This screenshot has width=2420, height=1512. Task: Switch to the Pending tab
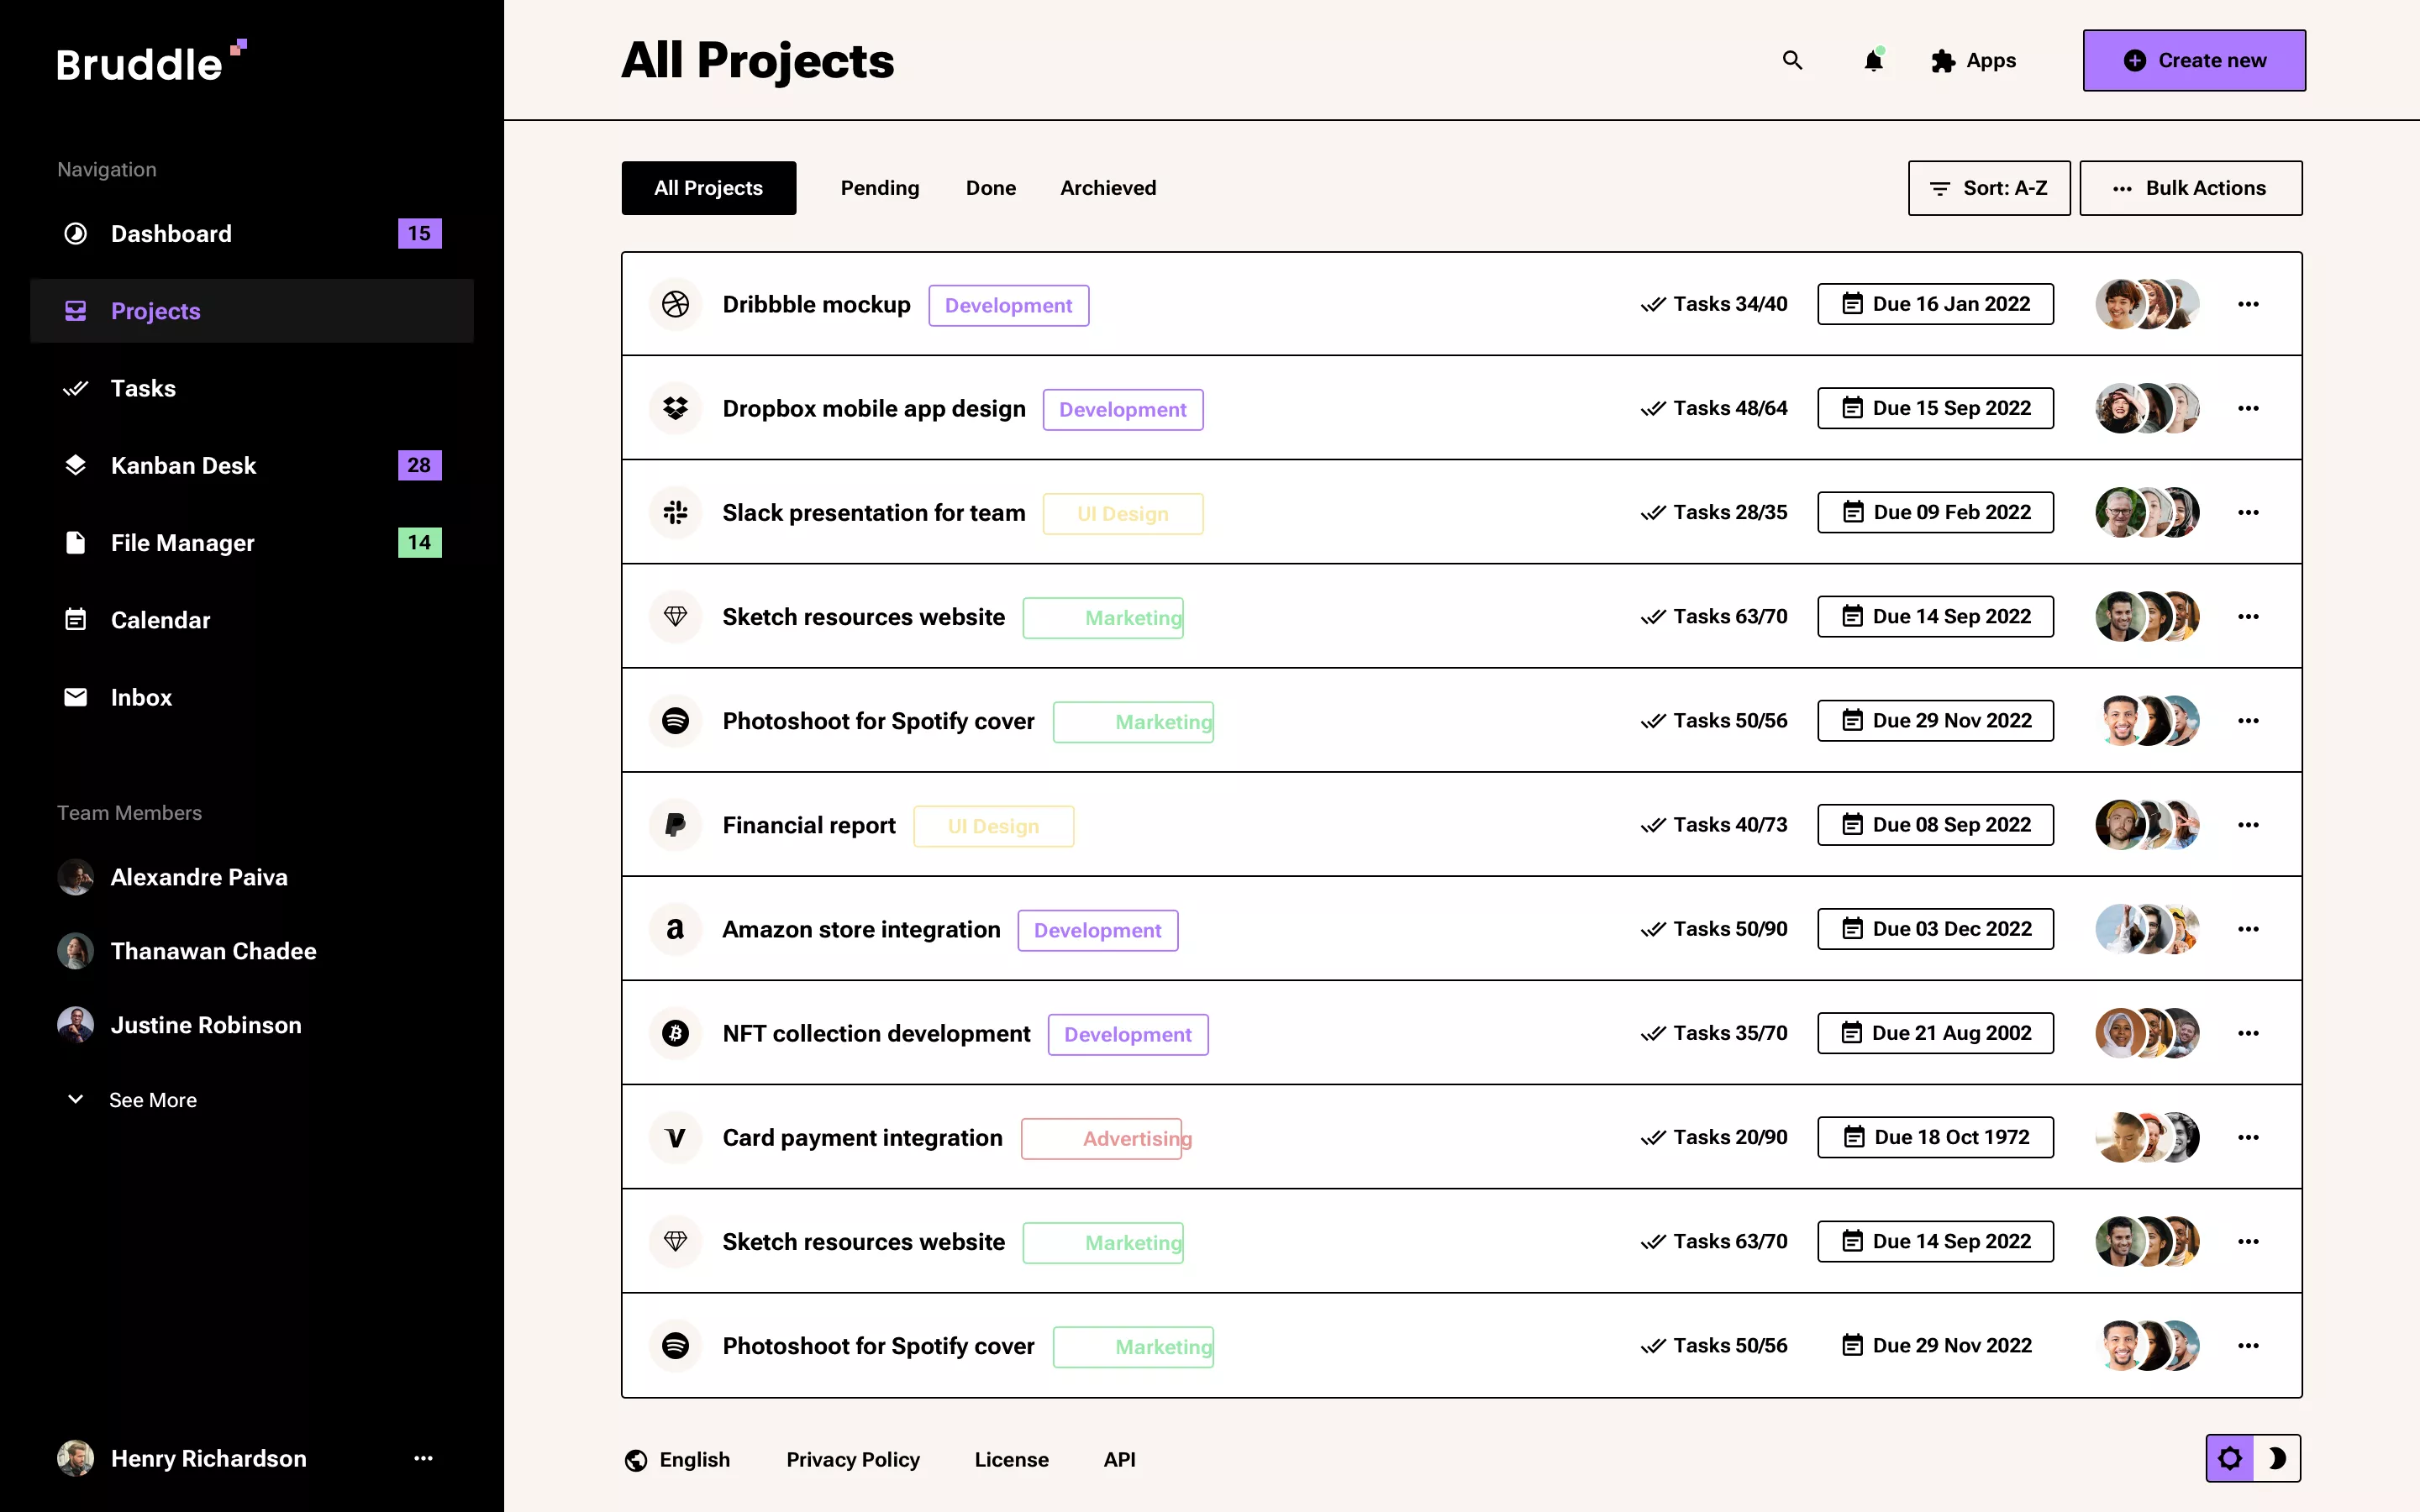pos(879,187)
